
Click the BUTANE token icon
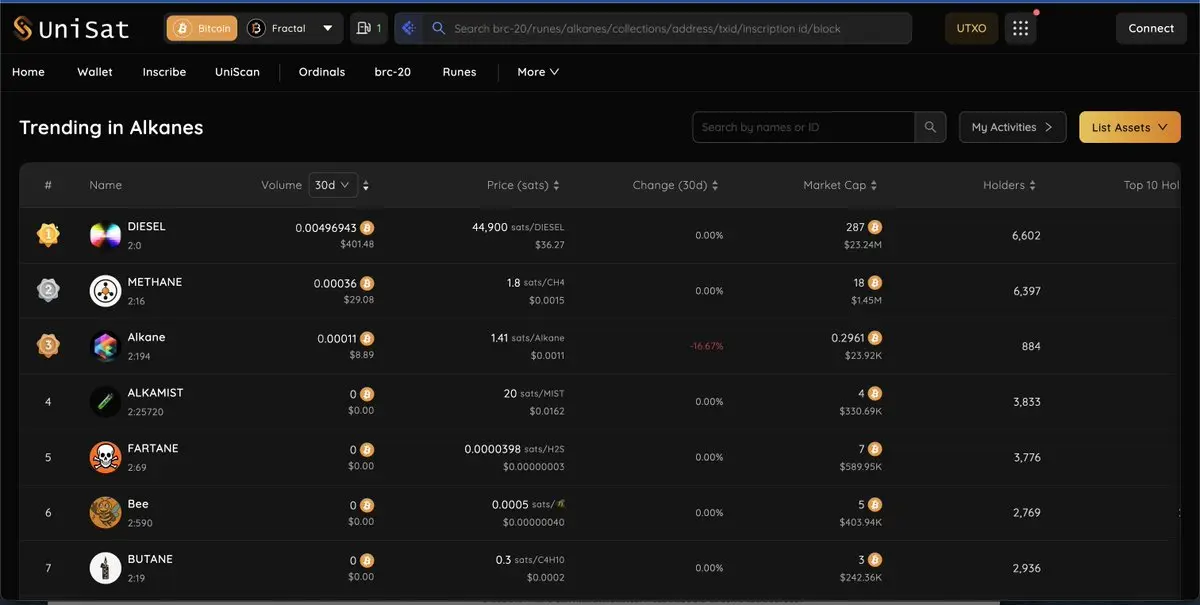(x=105, y=568)
